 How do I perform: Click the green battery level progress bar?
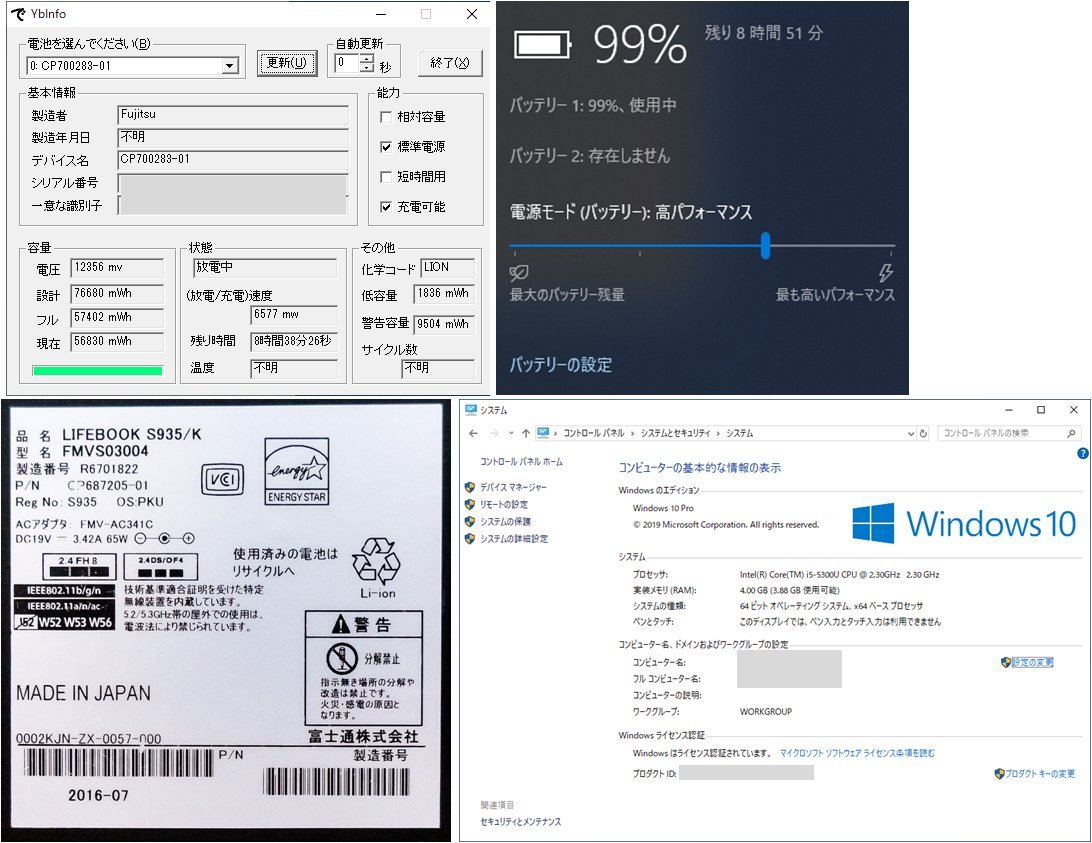98,371
